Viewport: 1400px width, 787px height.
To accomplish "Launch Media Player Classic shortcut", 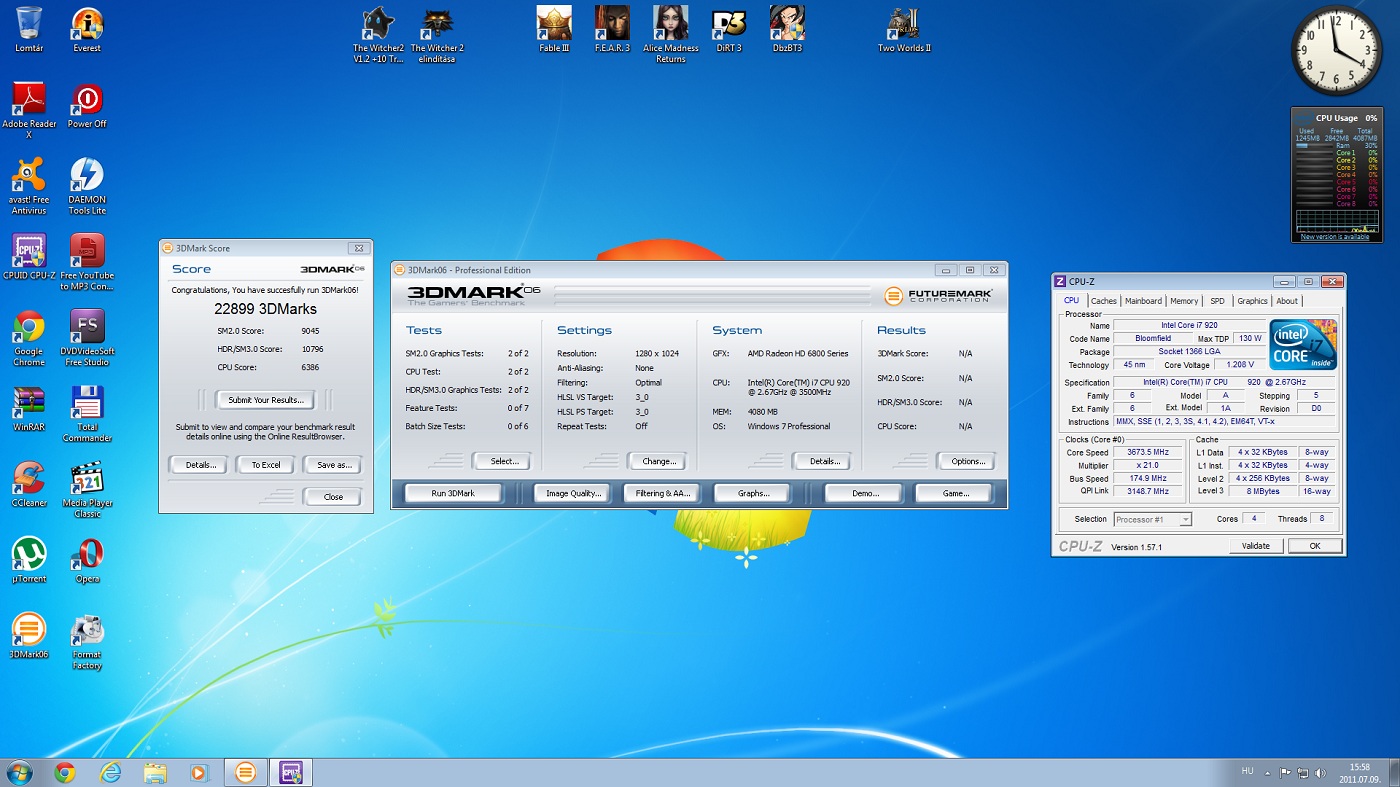I will point(87,490).
